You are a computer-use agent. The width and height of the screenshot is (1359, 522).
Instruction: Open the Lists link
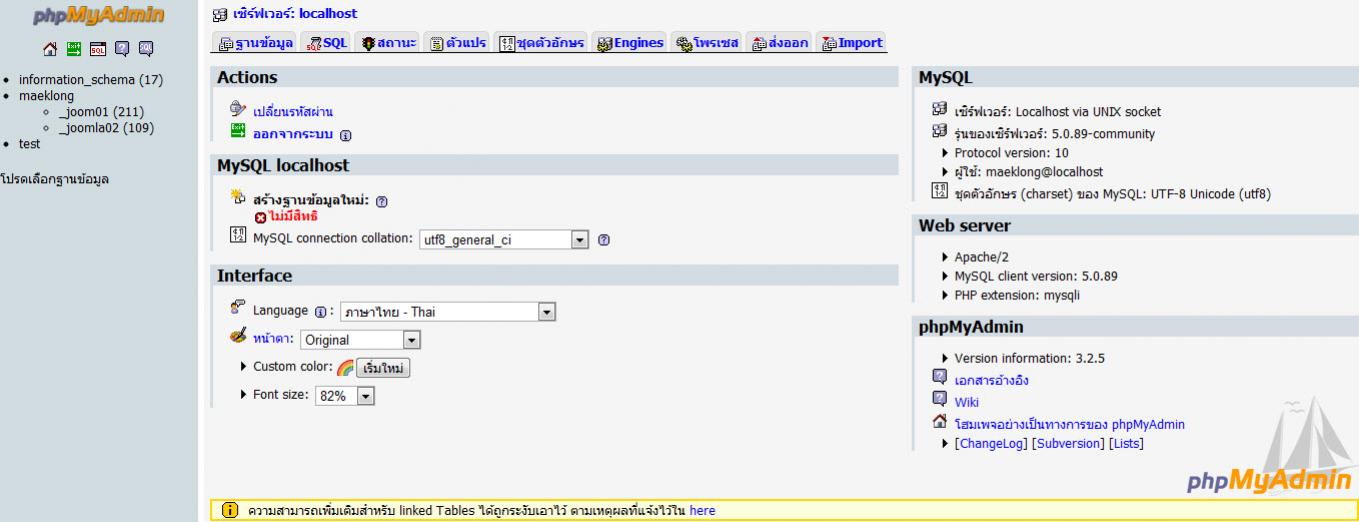coord(1126,443)
